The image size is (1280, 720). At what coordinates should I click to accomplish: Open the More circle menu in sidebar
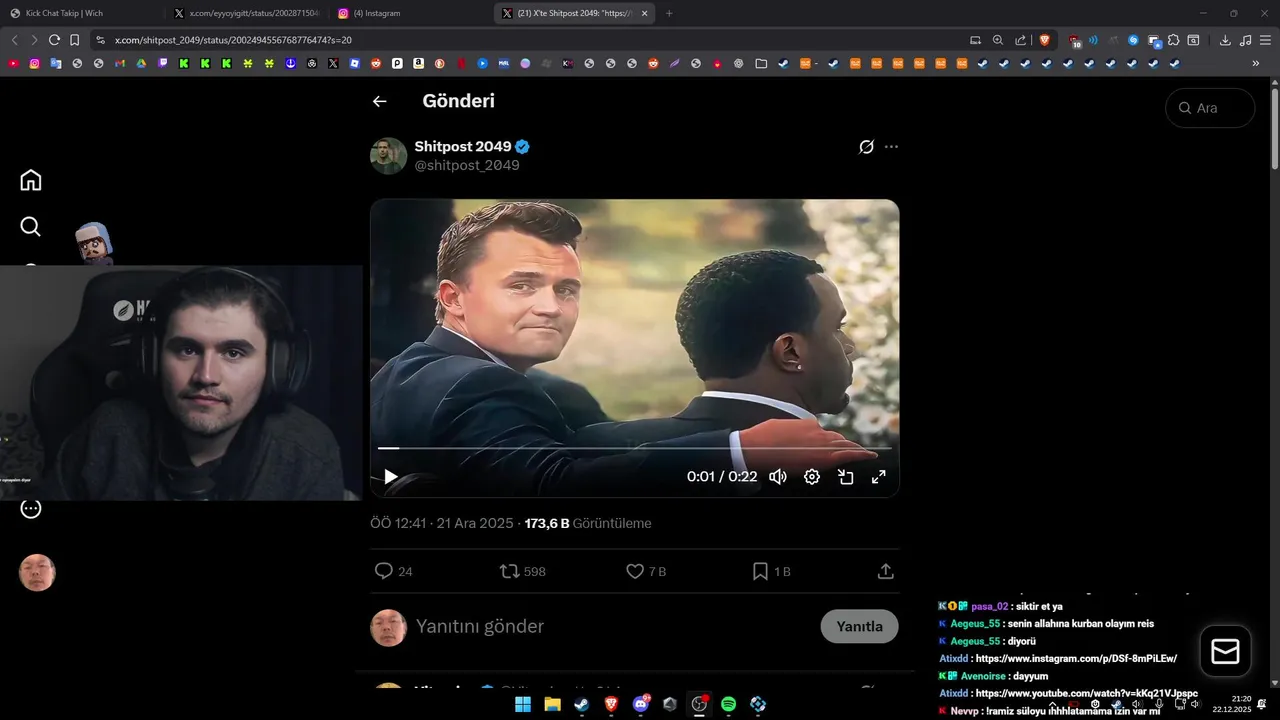click(x=31, y=509)
